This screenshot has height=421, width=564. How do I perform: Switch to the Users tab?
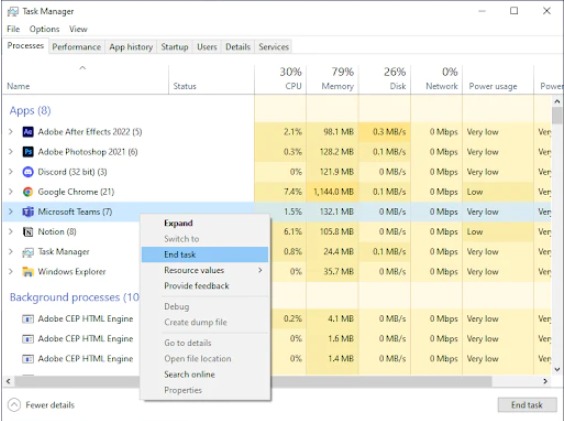tap(207, 47)
